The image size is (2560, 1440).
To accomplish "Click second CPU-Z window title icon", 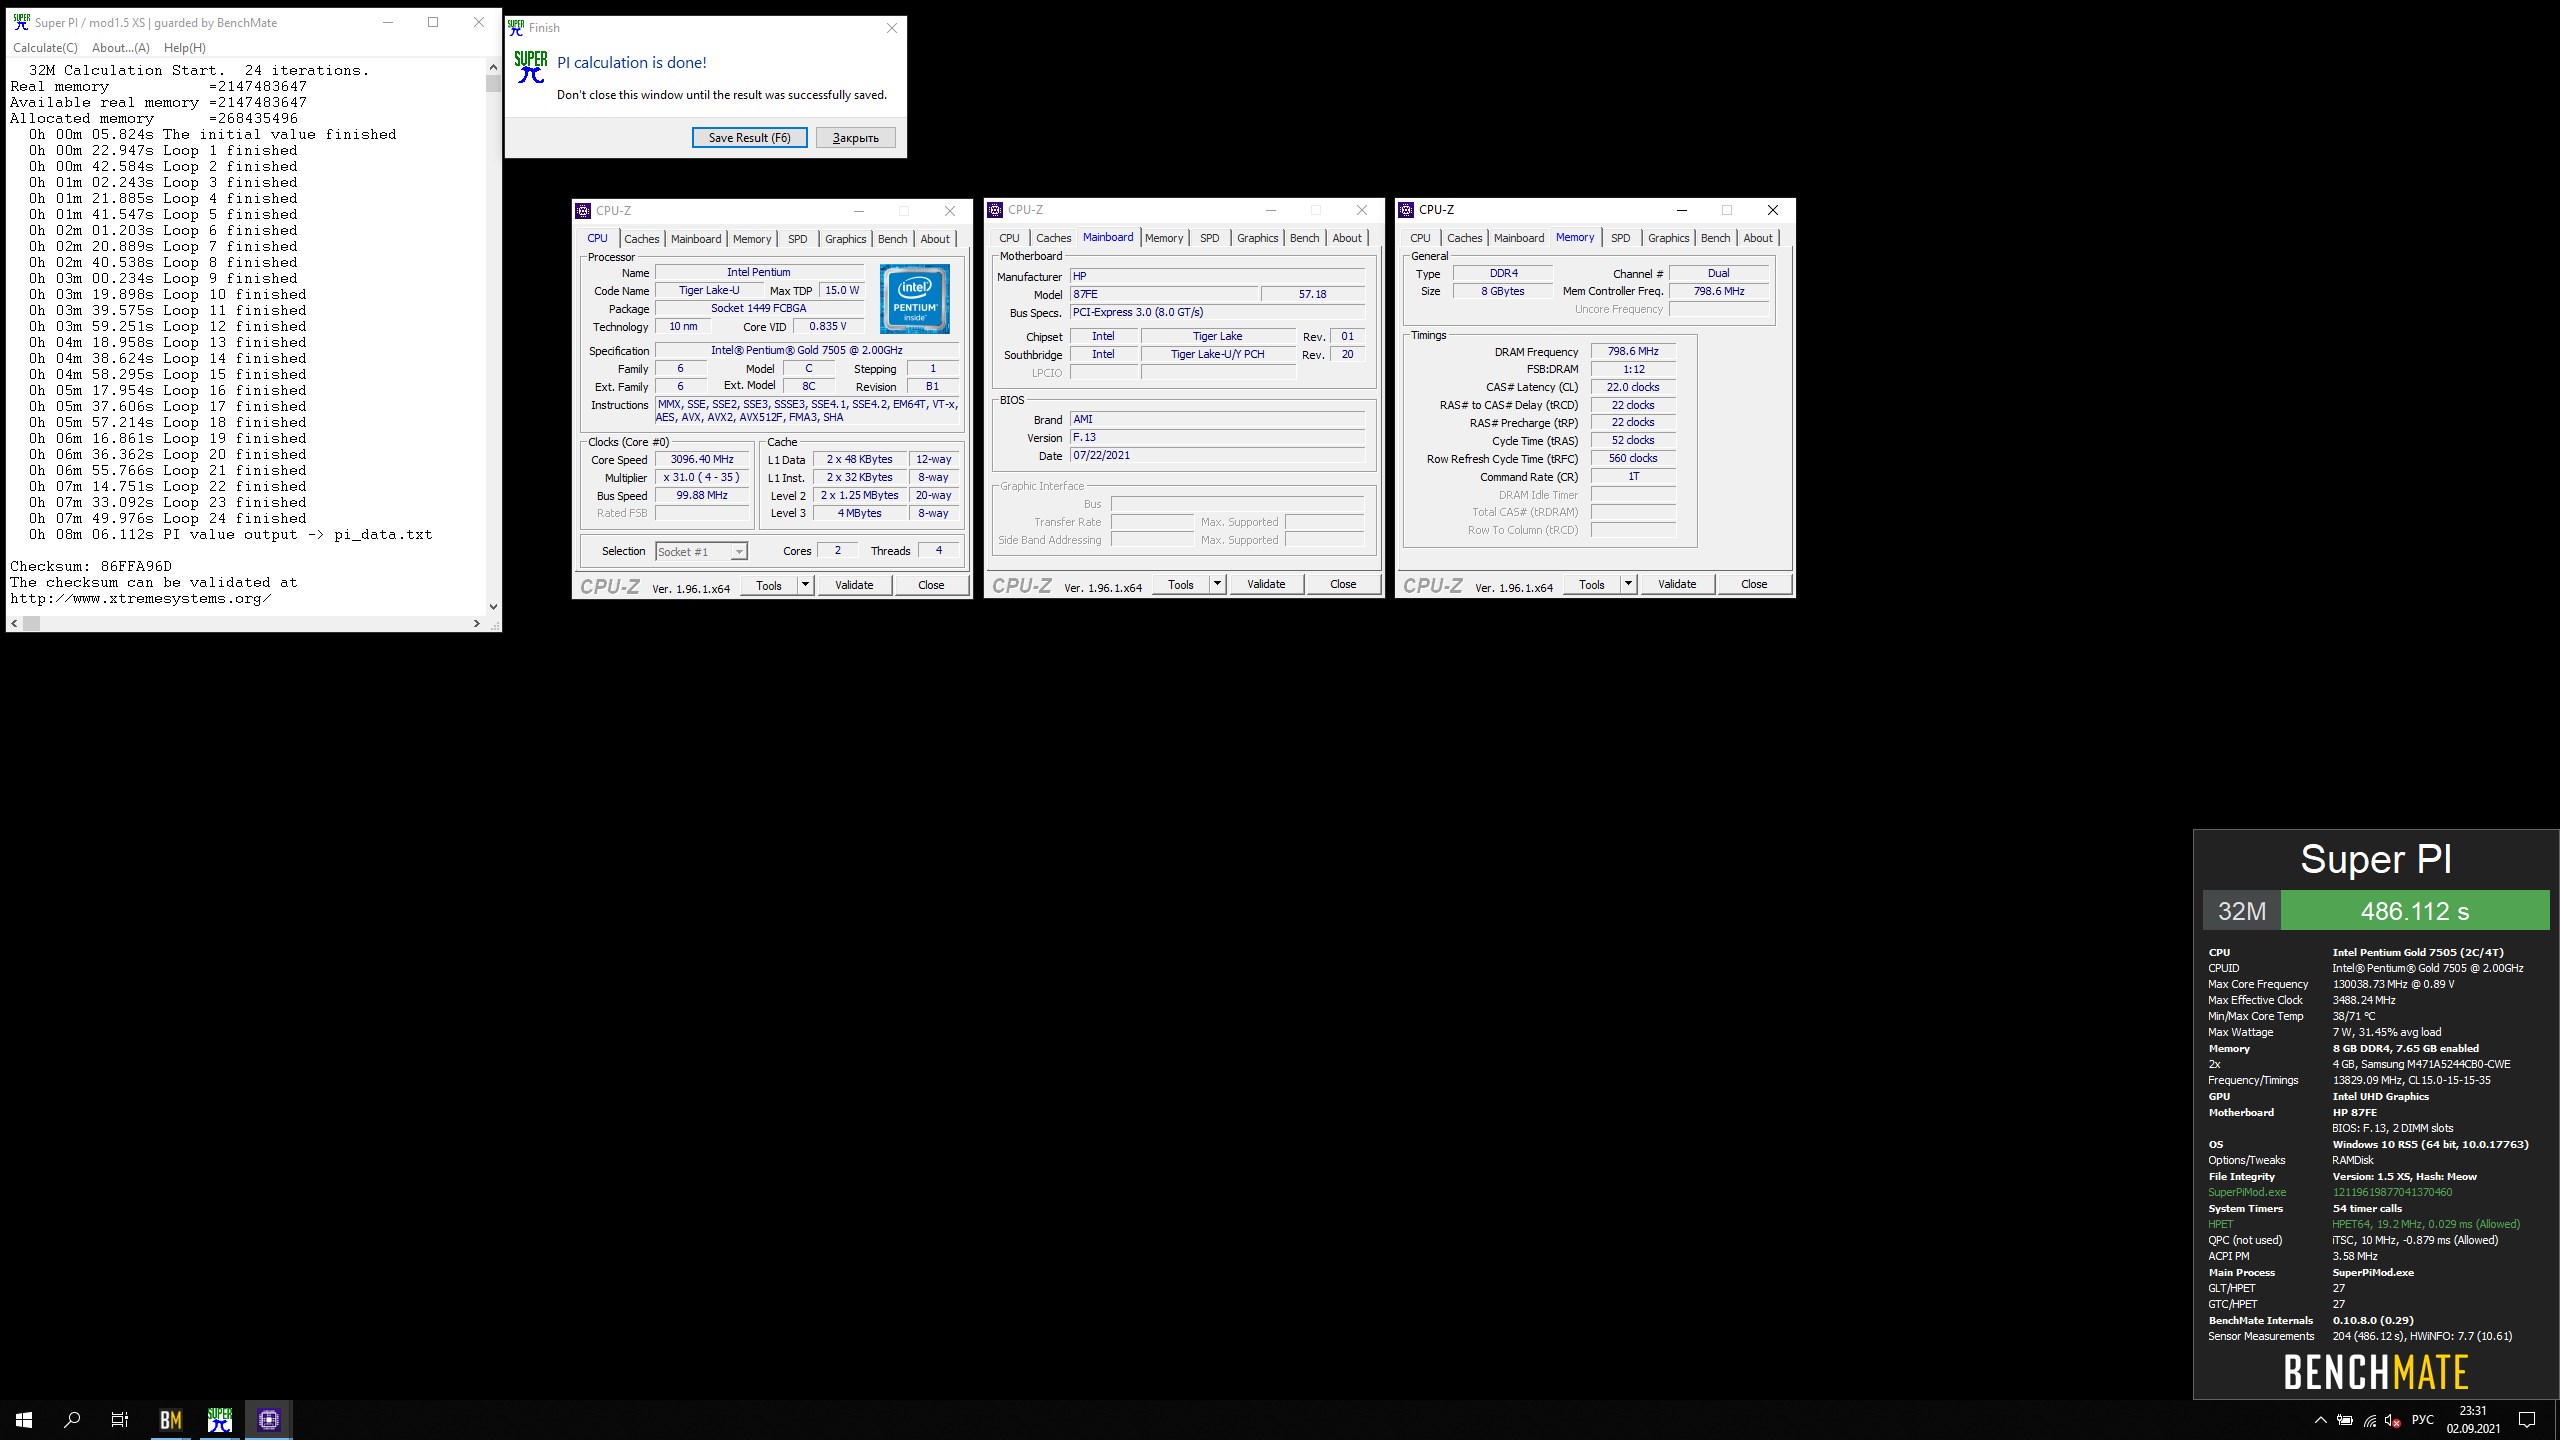I will 995,210.
